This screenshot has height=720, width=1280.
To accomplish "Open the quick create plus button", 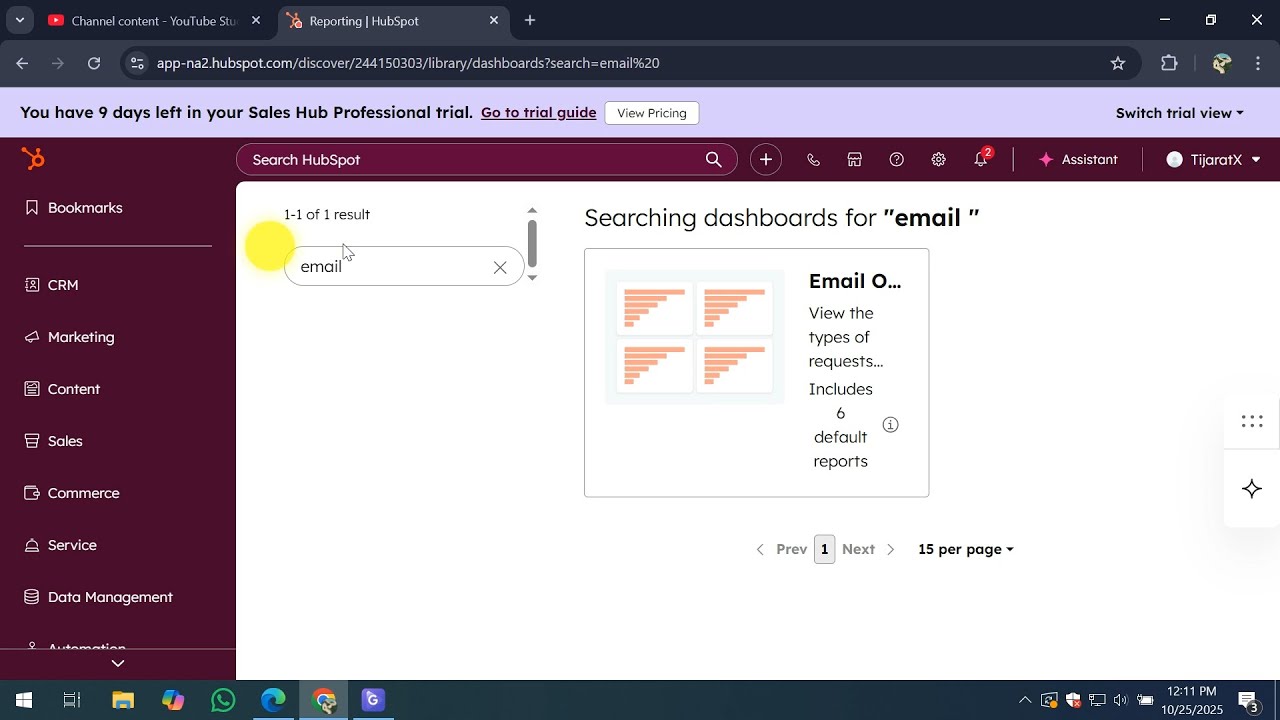I will click(766, 160).
